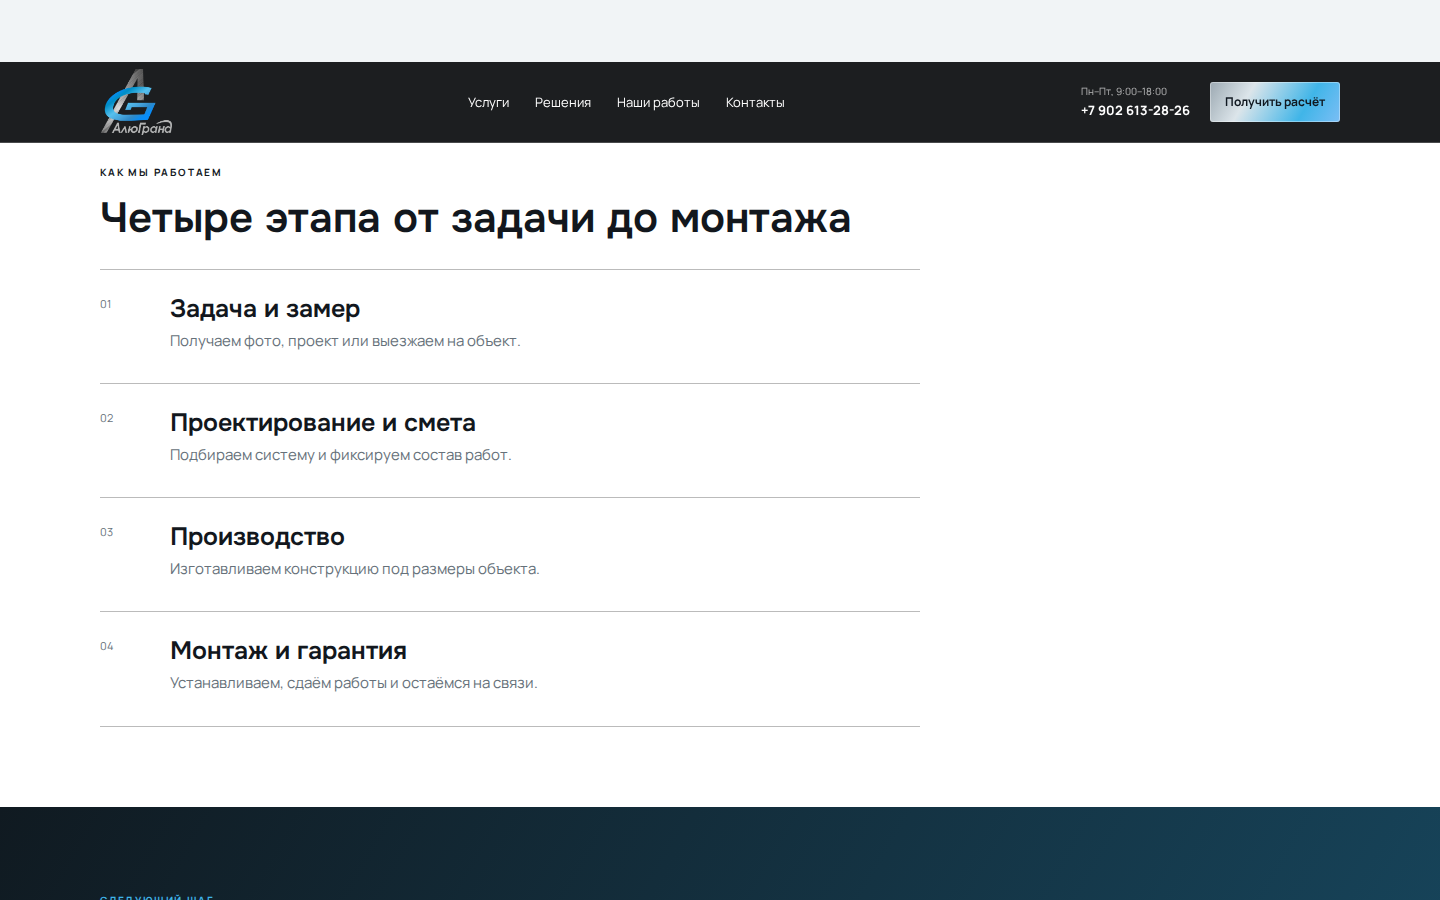
Task: Click step number 03
Action: click(107, 532)
